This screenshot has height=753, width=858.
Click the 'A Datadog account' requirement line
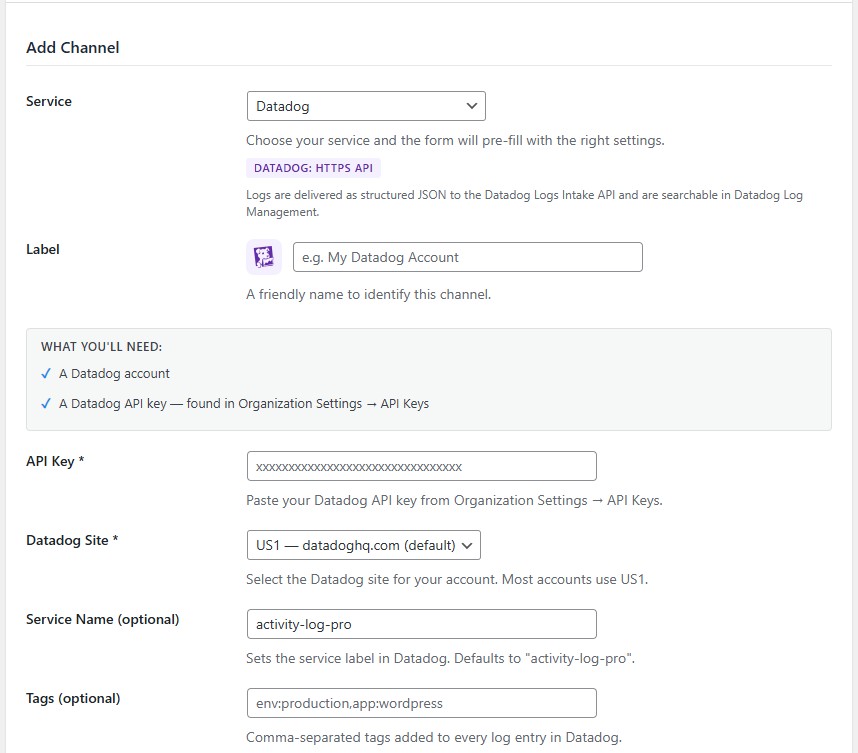114,374
